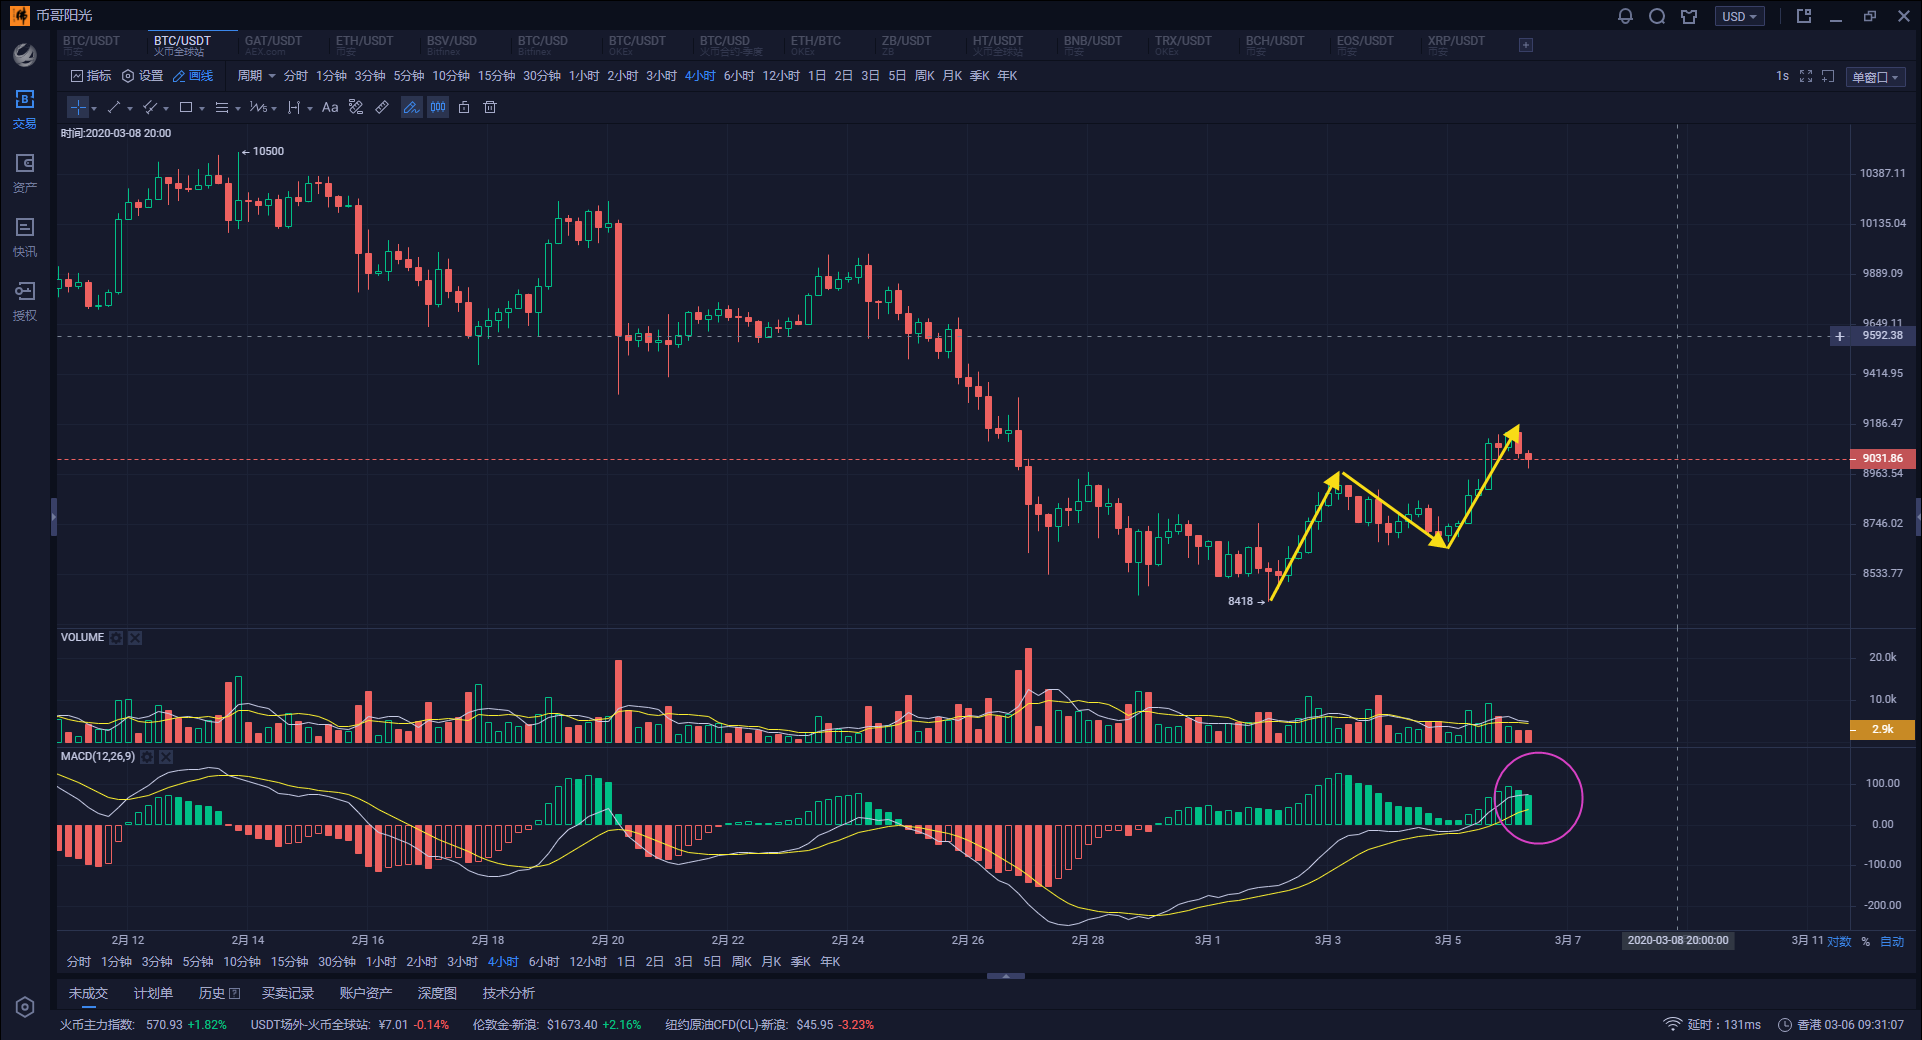Viewport: 1922px width, 1040px height.
Task: Toggle the continuous drawing mode pen
Action: [411, 107]
